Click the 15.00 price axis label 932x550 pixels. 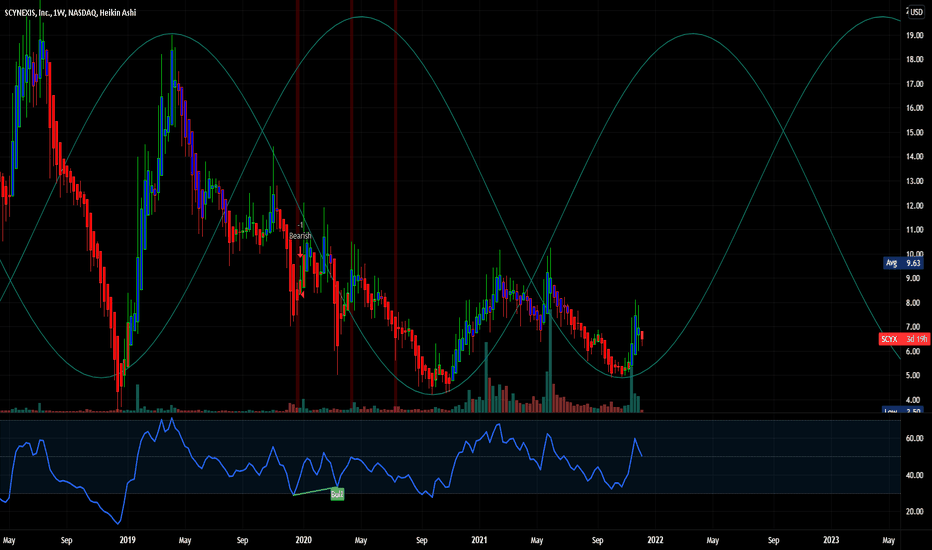tap(914, 133)
